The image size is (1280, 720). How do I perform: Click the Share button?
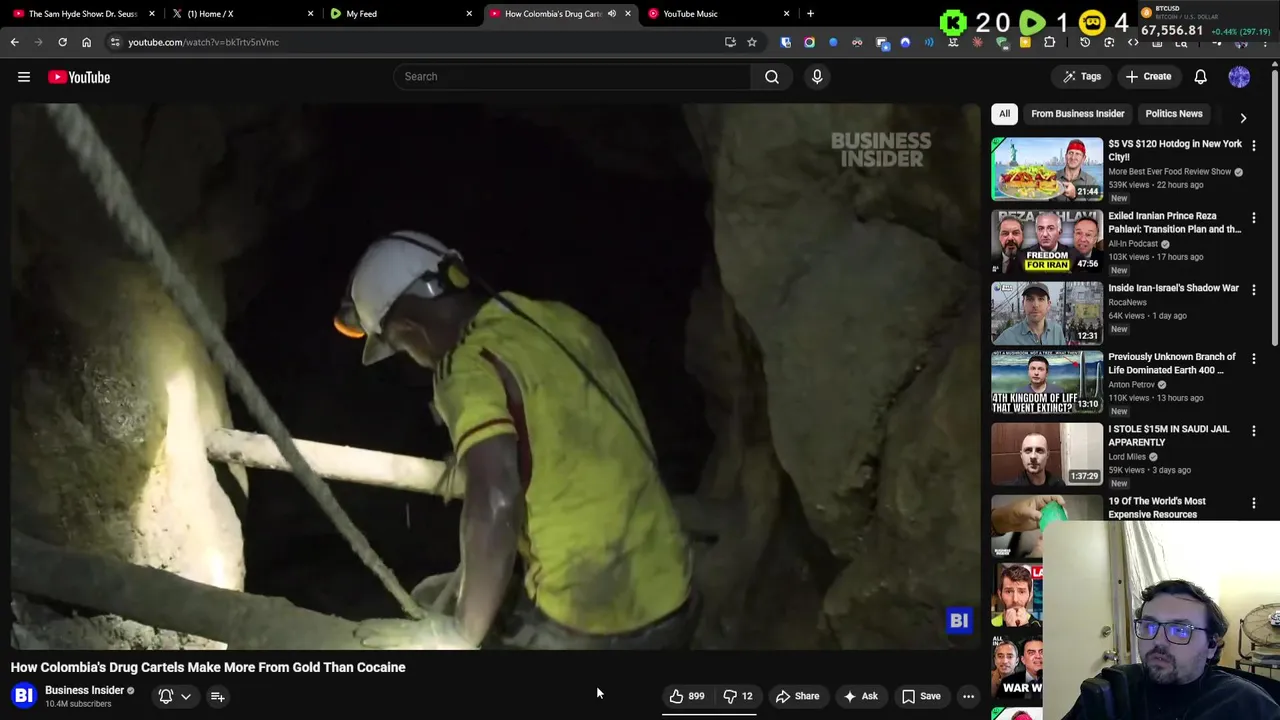click(797, 696)
